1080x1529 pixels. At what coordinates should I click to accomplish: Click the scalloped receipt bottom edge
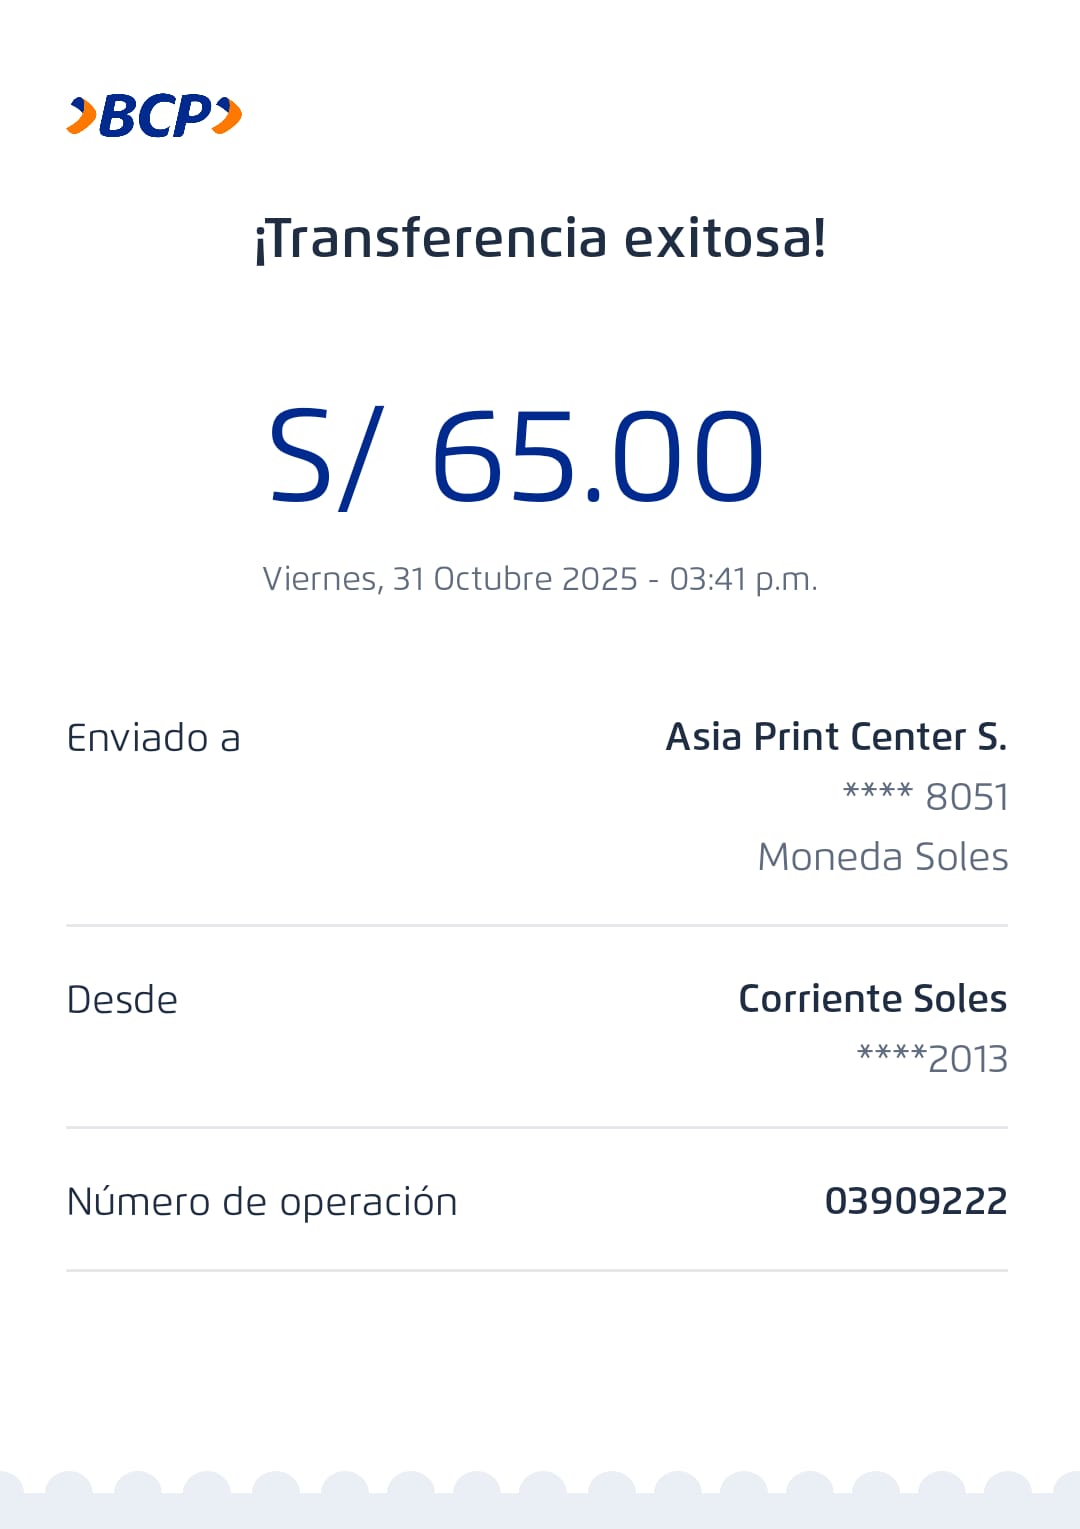click(x=540, y=1498)
